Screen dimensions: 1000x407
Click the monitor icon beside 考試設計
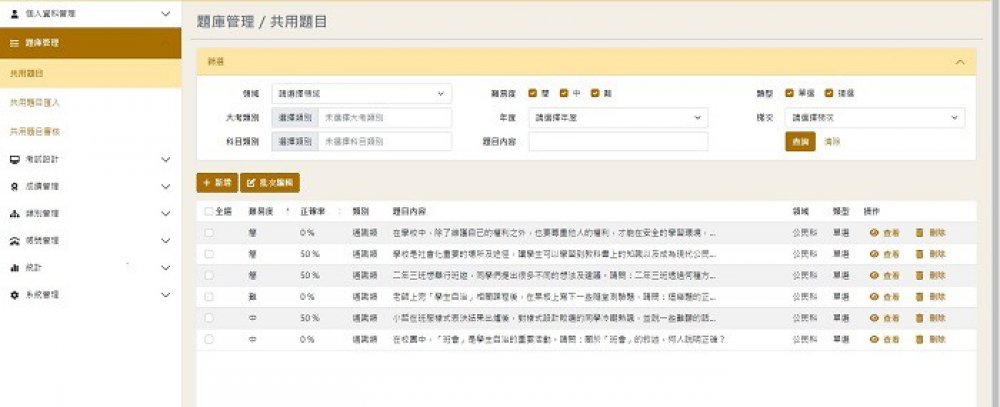coord(14,159)
